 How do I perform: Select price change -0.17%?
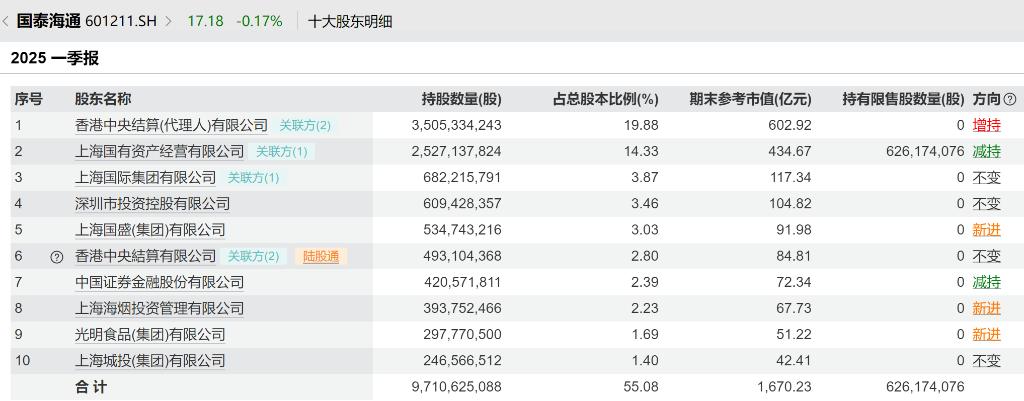click(259, 21)
